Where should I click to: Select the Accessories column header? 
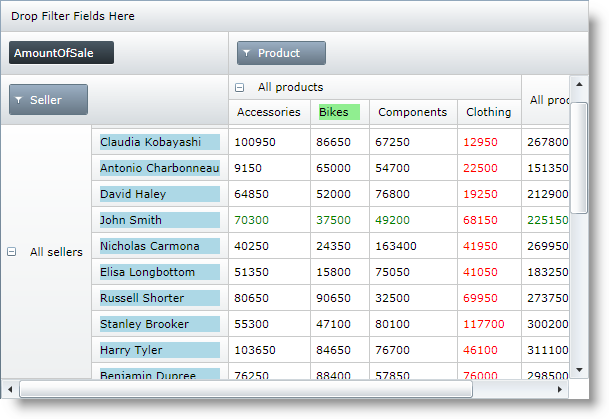point(269,113)
